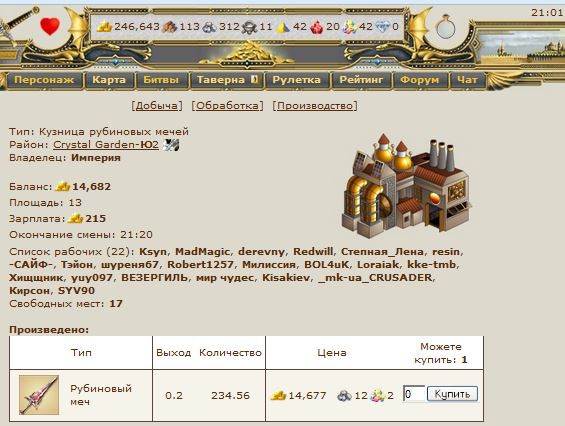This screenshot has width=565, height=426.
Task: Follow the Обработка link
Action: [227, 106]
